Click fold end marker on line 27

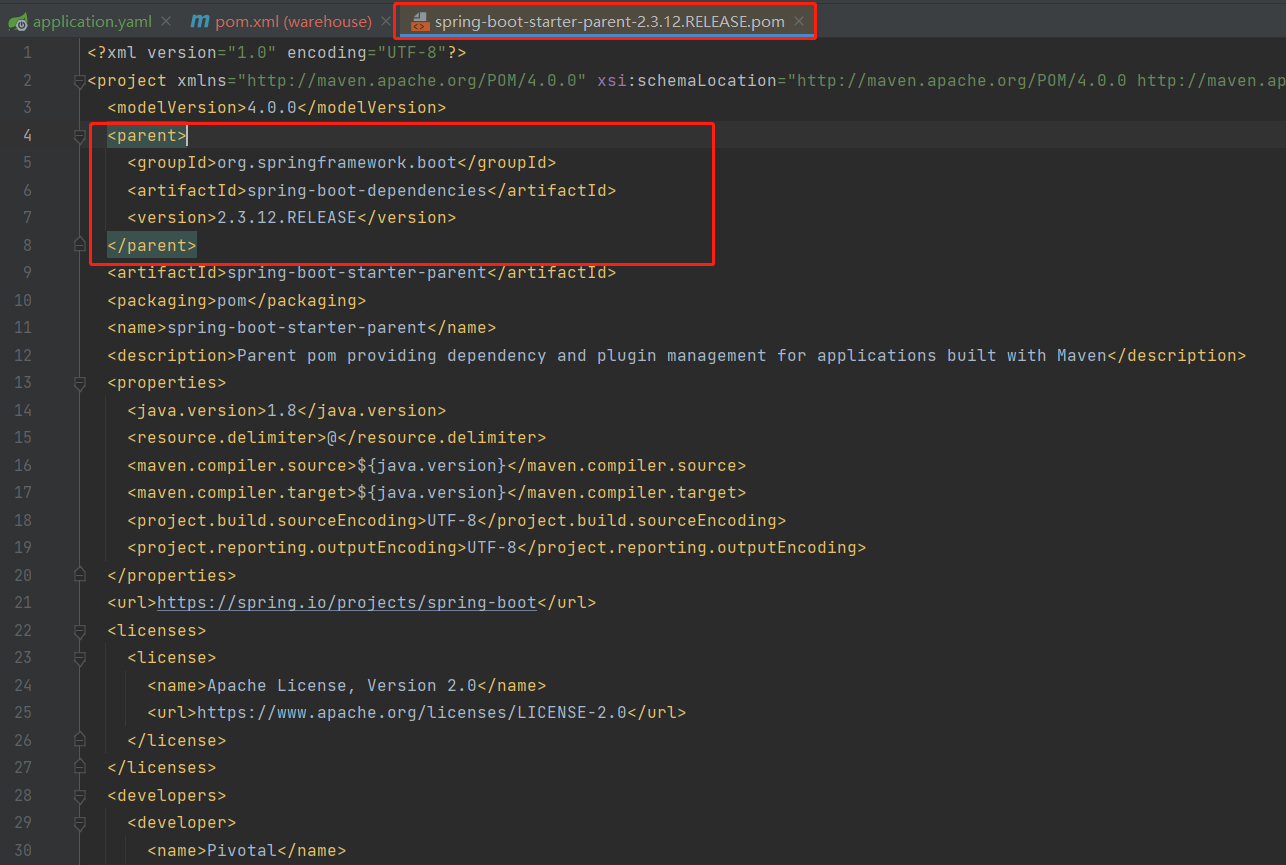[80, 768]
